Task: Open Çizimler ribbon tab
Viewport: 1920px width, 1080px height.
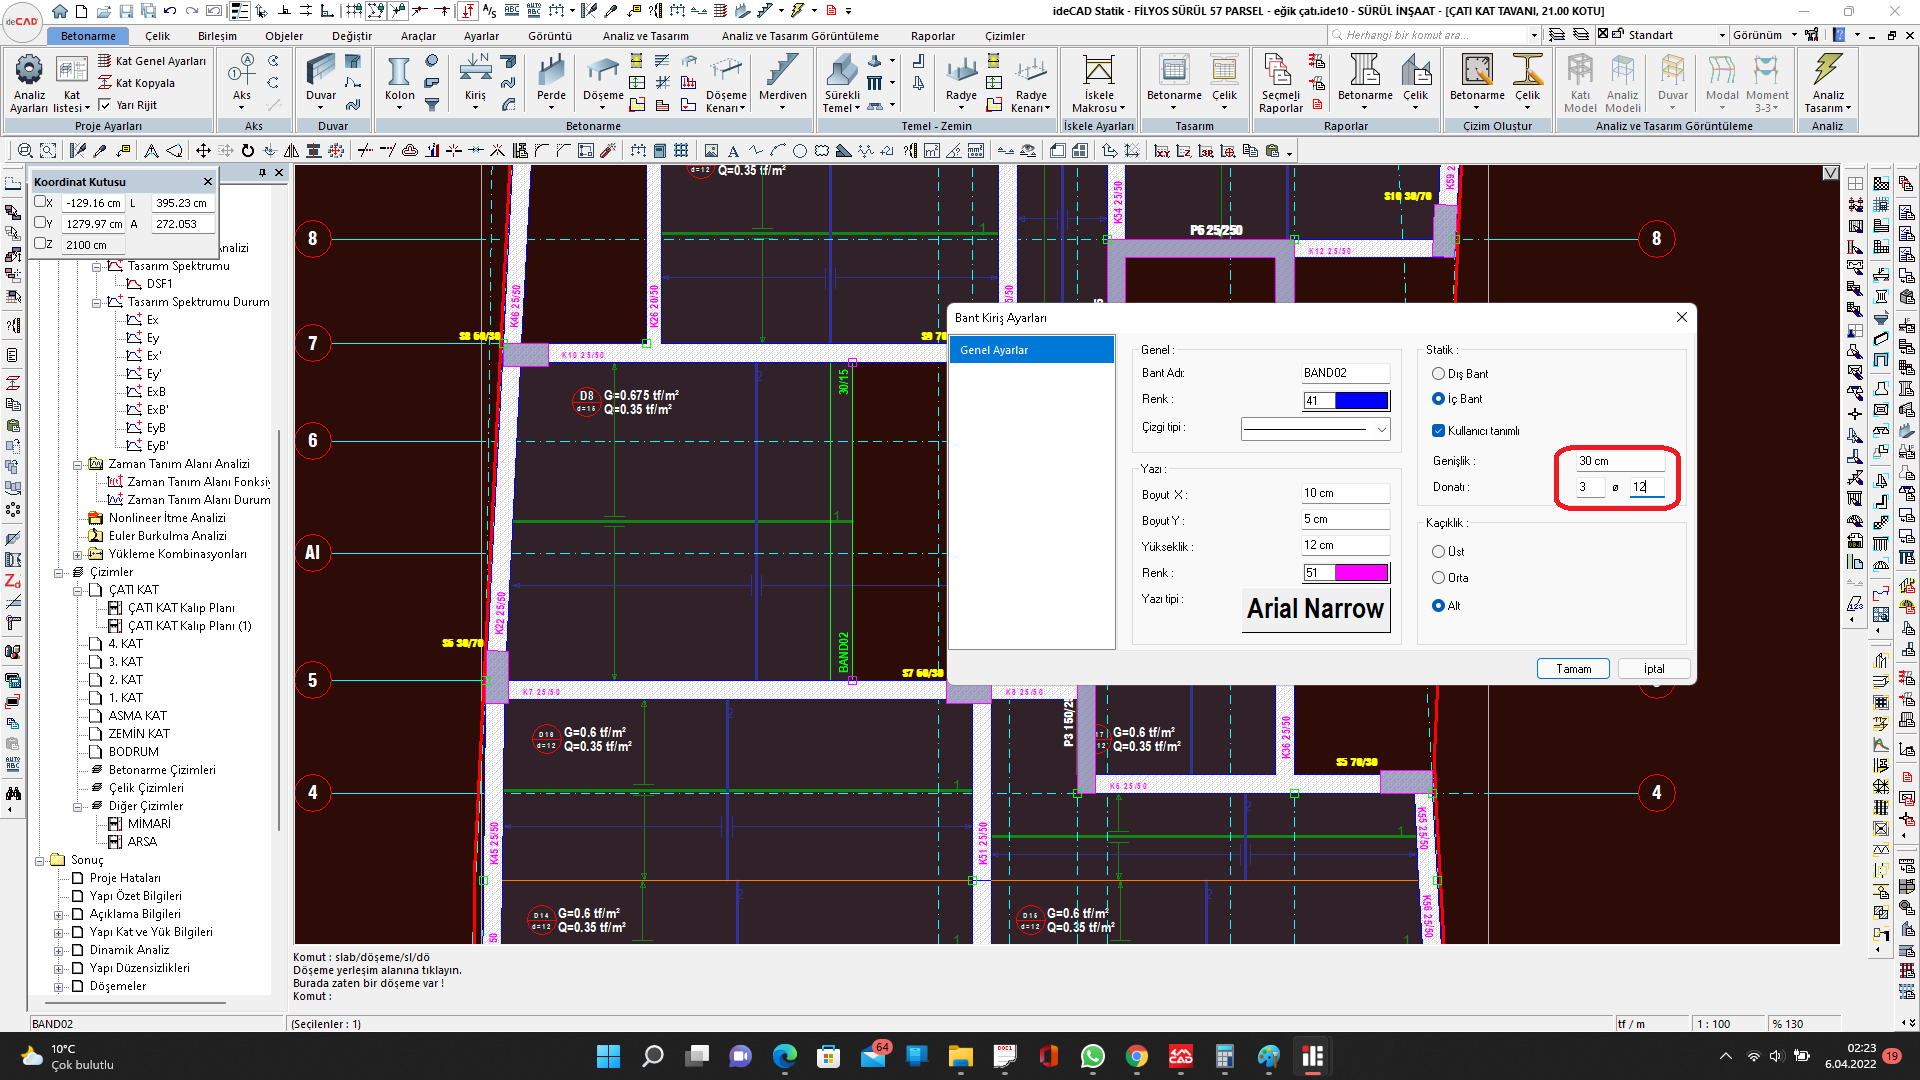Action: [1004, 36]
